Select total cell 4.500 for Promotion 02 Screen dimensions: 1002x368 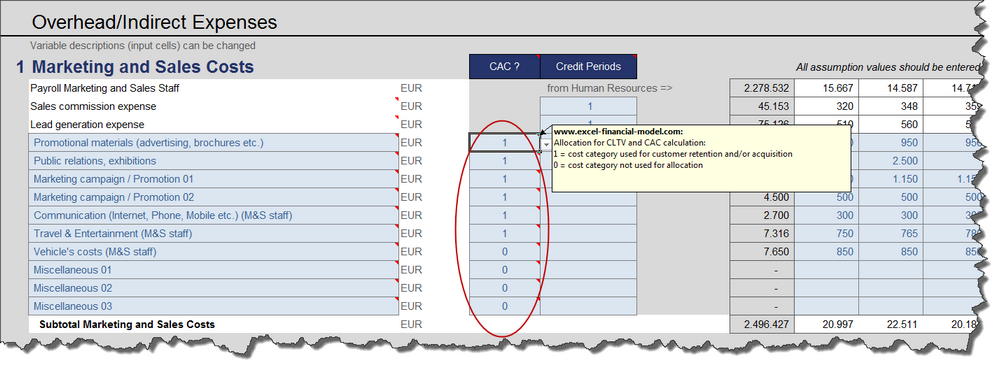click(x=762, y=197)
